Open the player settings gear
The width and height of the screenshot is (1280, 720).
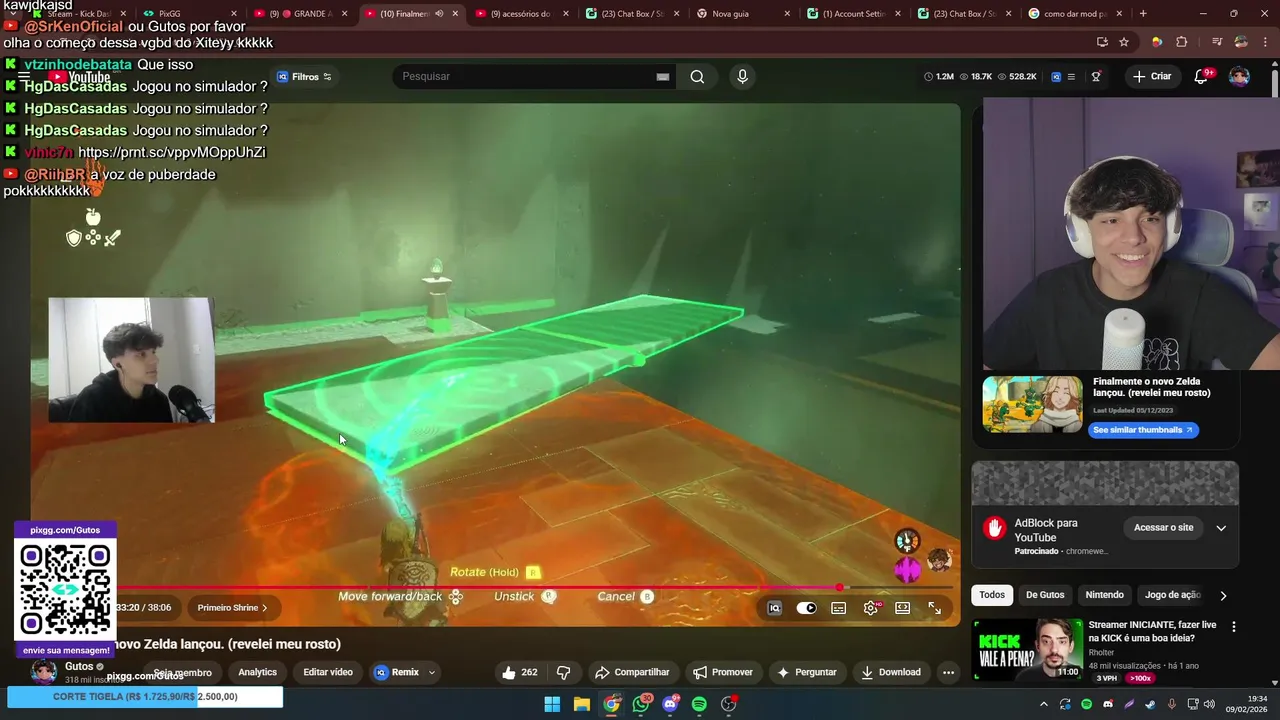click(871, 608)
